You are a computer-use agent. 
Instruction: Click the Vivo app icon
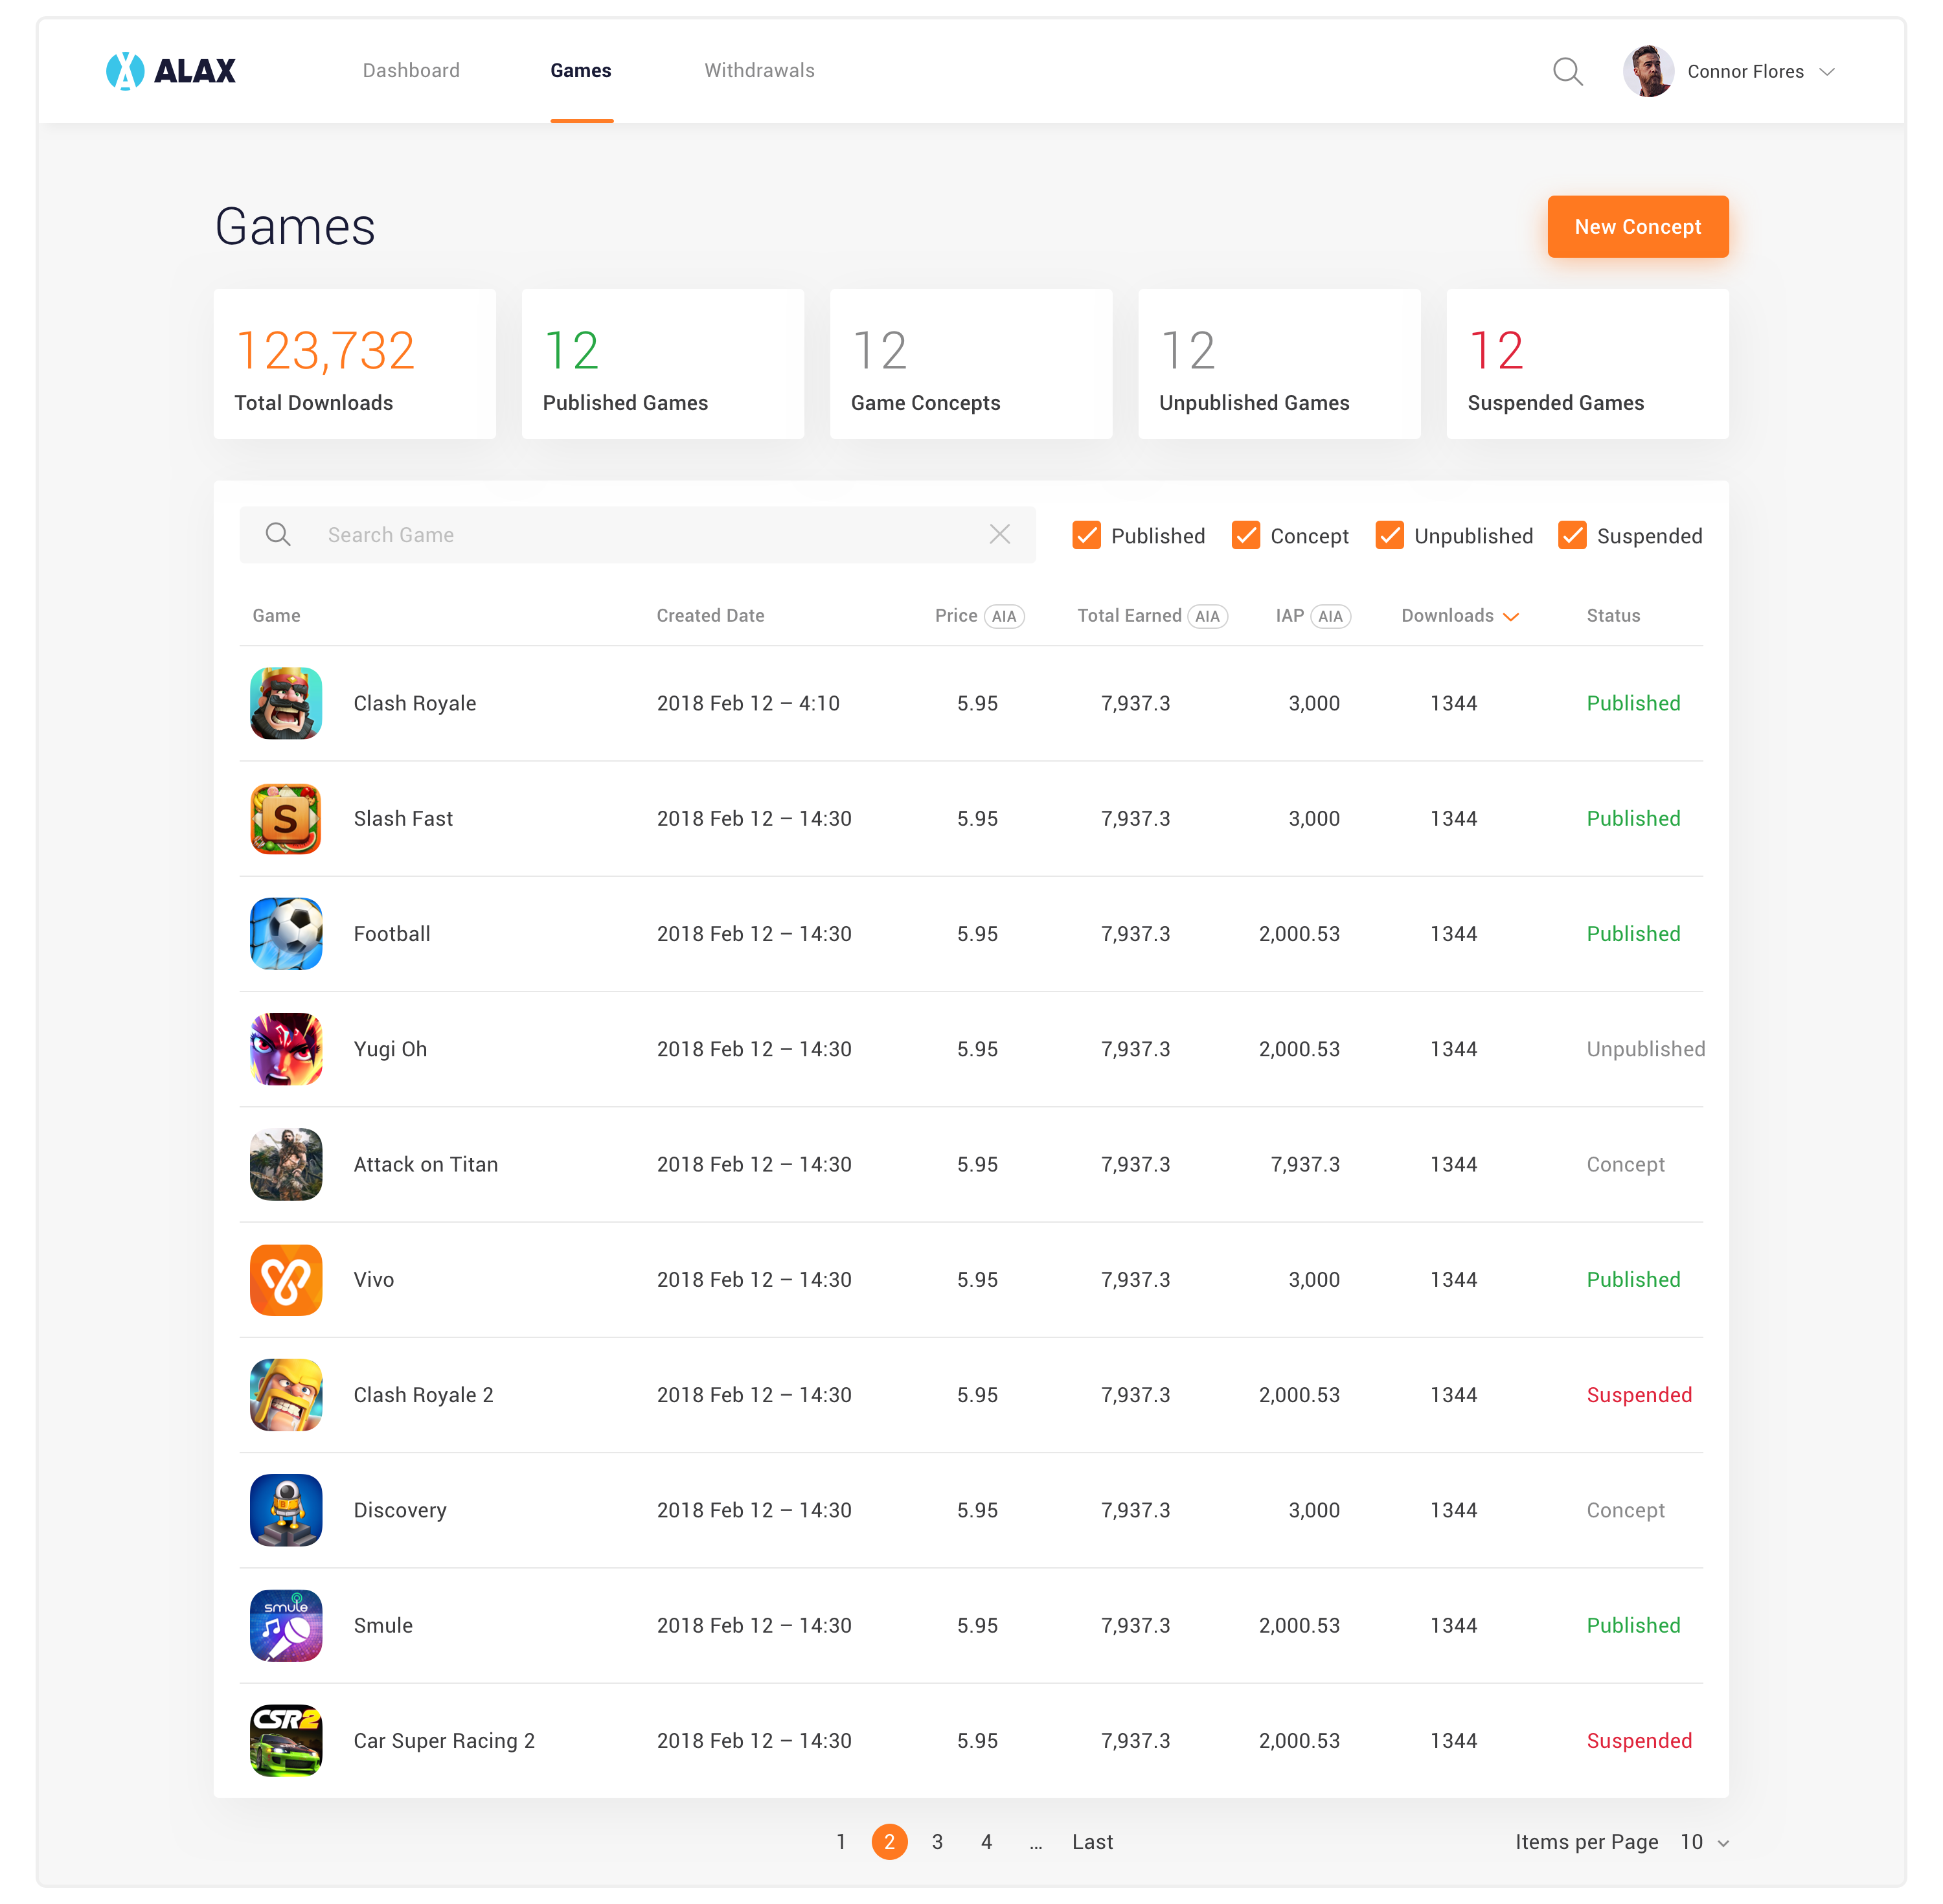click(286, 1279)
